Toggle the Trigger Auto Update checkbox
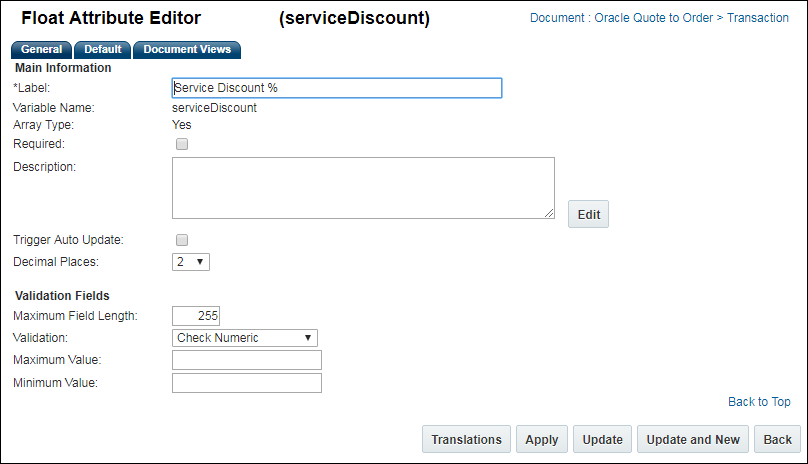This screenshot has height=464, width=808. point(182,240)
